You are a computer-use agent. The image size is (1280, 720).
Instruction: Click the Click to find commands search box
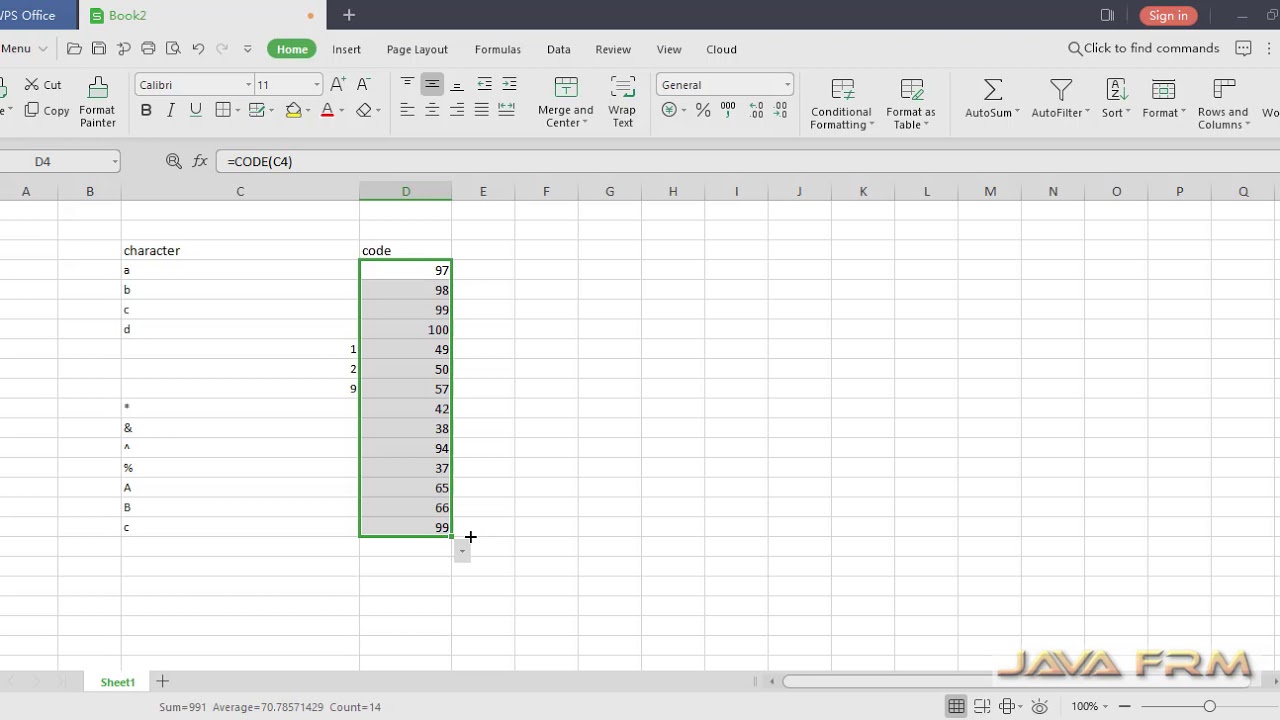point(1144,48)
